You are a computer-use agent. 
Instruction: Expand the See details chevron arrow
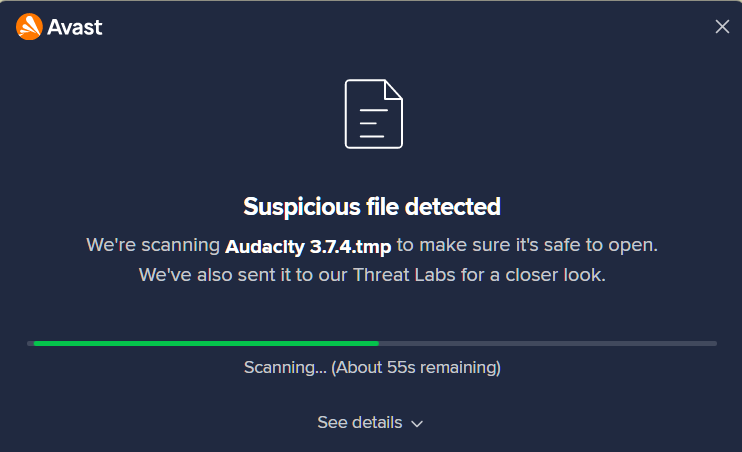[x=417, y=423]
